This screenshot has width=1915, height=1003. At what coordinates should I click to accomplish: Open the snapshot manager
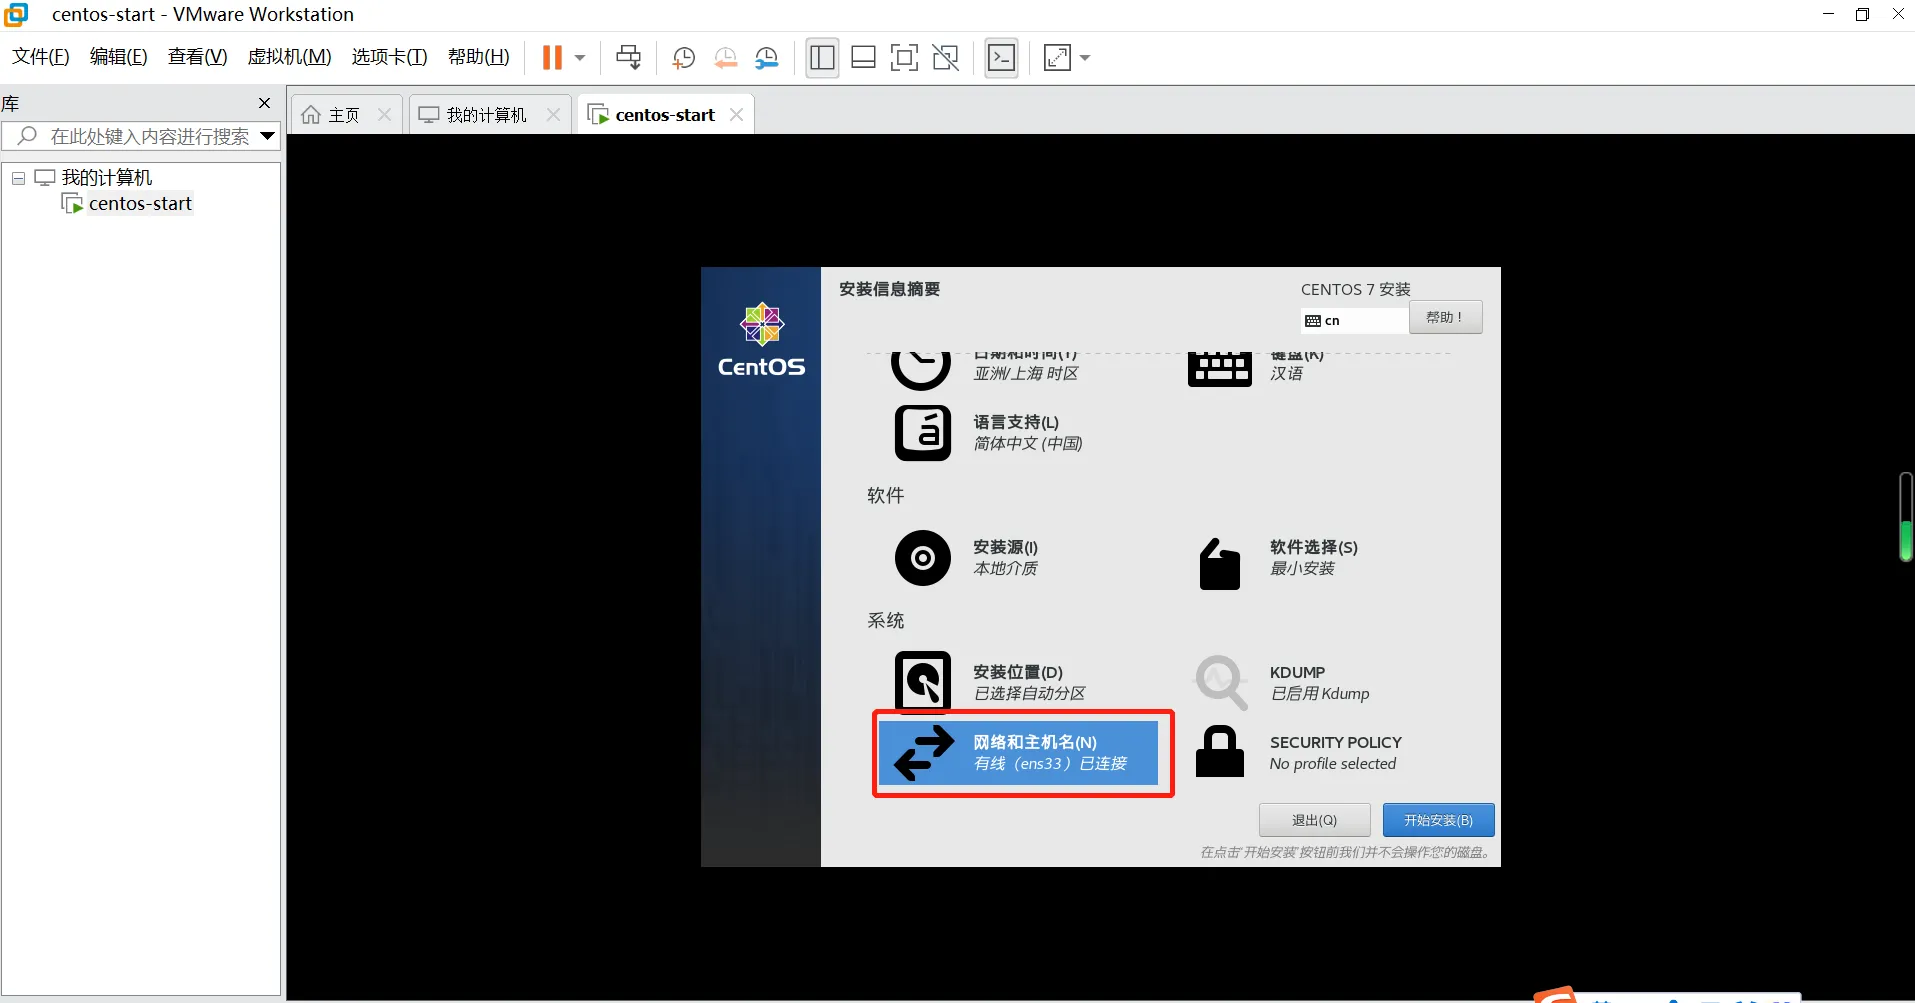pyautogui.click(x=767, y=58)
